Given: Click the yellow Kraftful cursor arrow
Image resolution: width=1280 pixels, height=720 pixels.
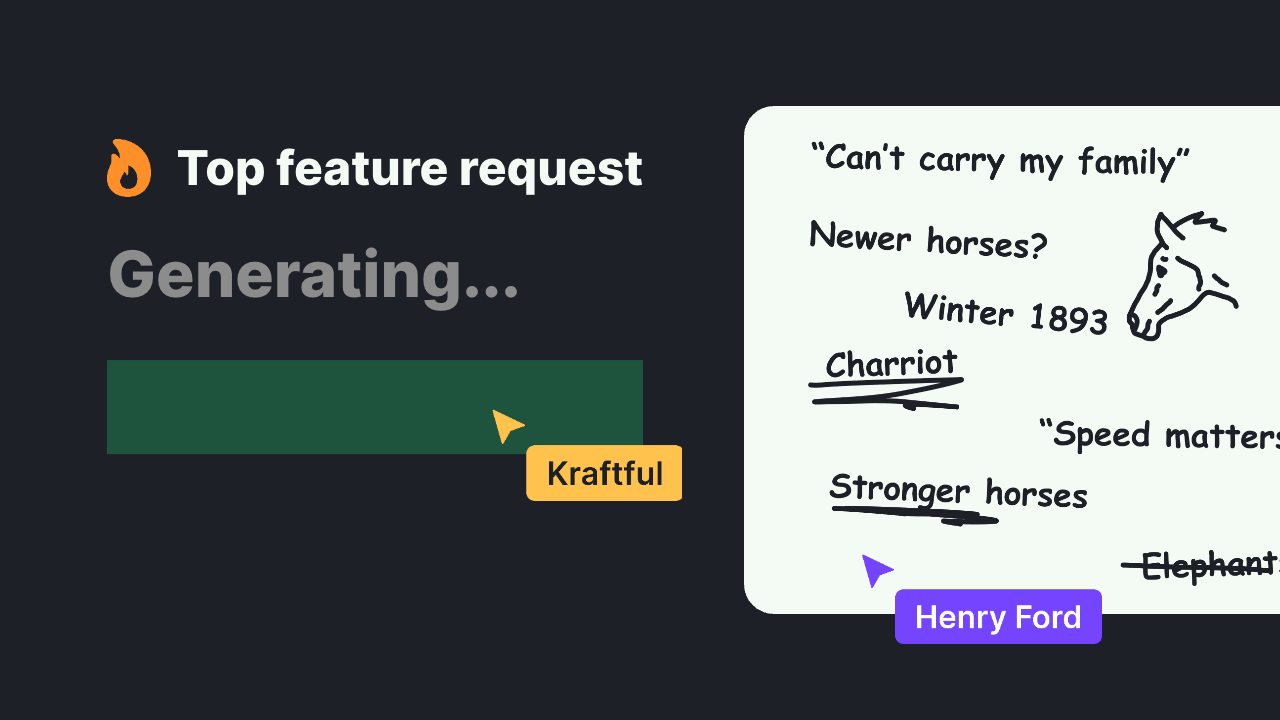Looking at the screenshot, I should (x=507, y=425).
